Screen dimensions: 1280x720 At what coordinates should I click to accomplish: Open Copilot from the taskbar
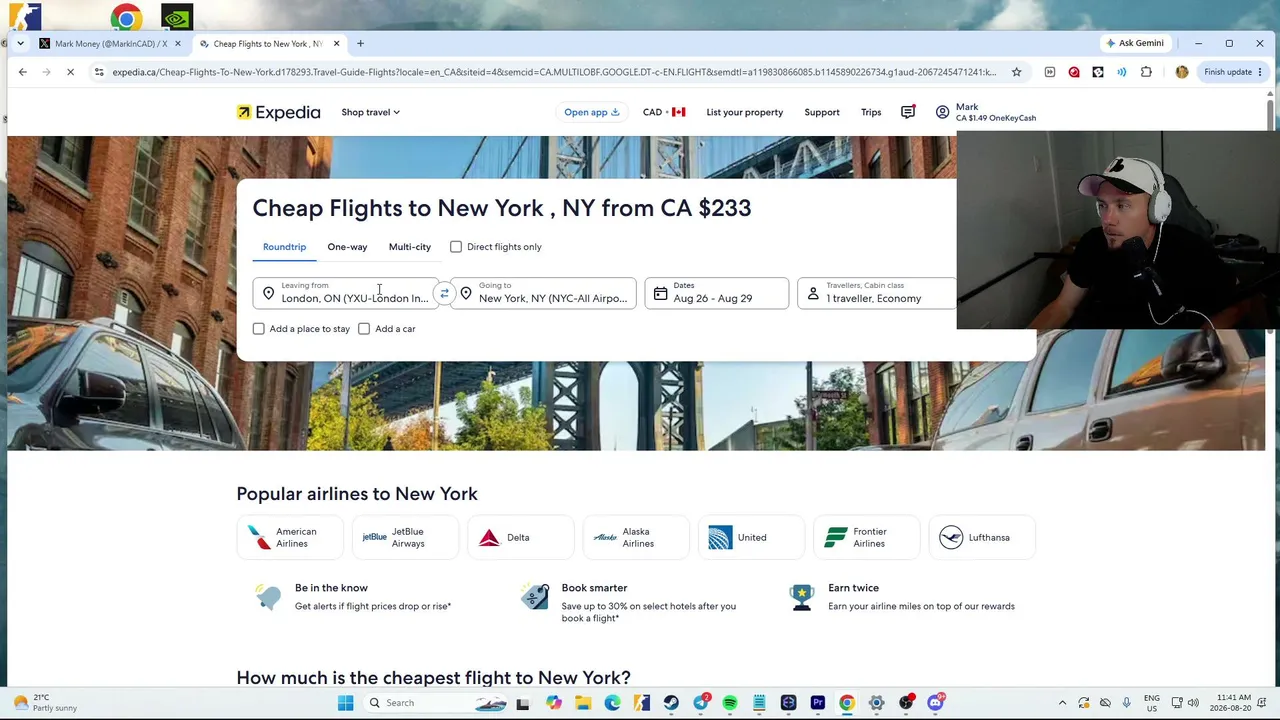coord(553,703)
